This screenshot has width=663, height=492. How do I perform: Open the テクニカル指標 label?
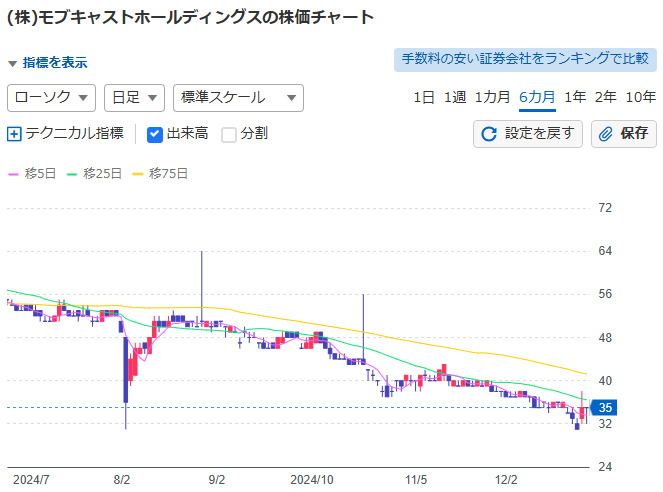click(x=74, y=134)
